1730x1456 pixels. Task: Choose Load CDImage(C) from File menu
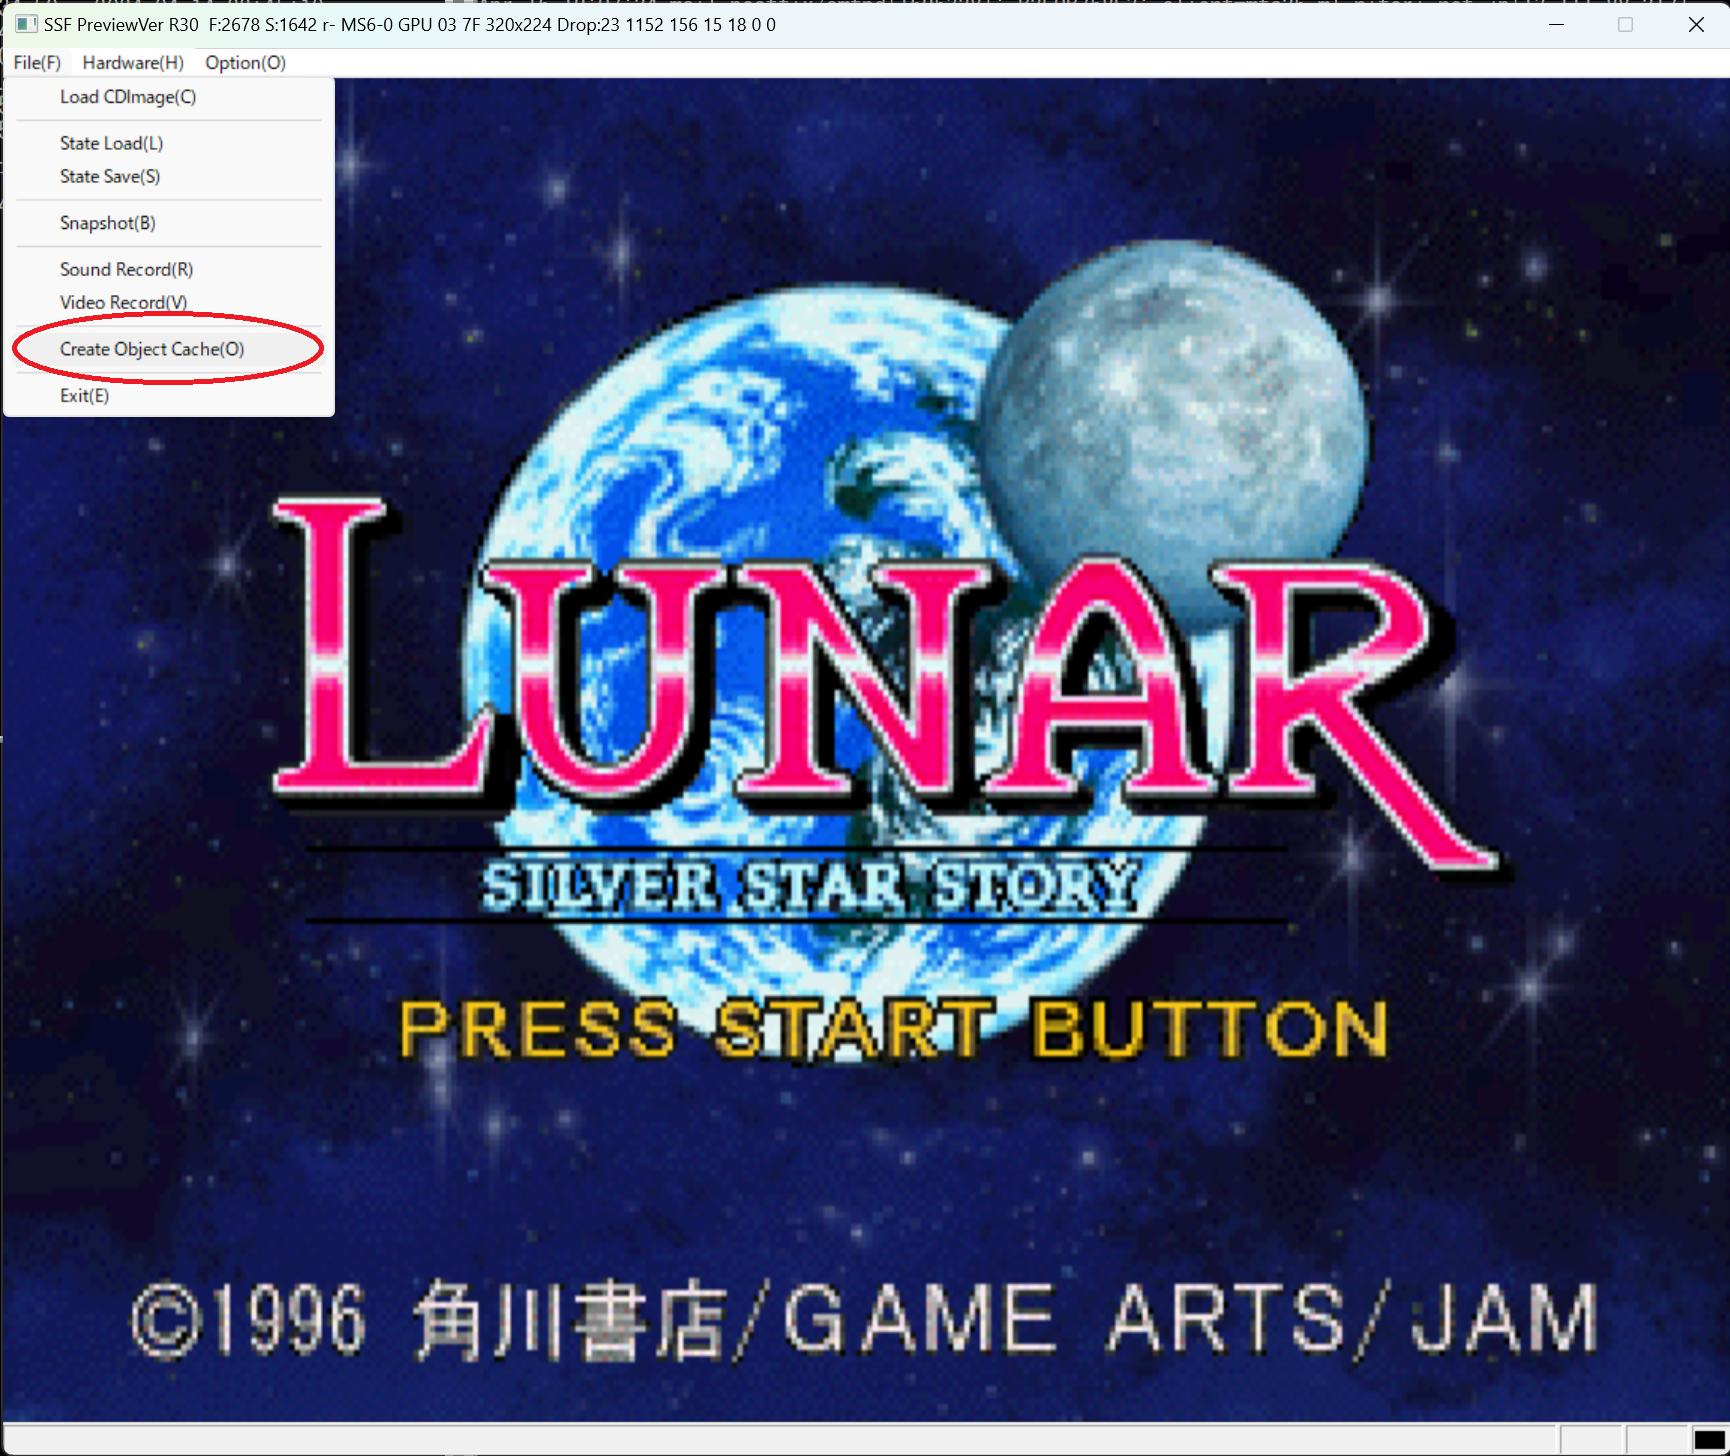tap(168, 97)
